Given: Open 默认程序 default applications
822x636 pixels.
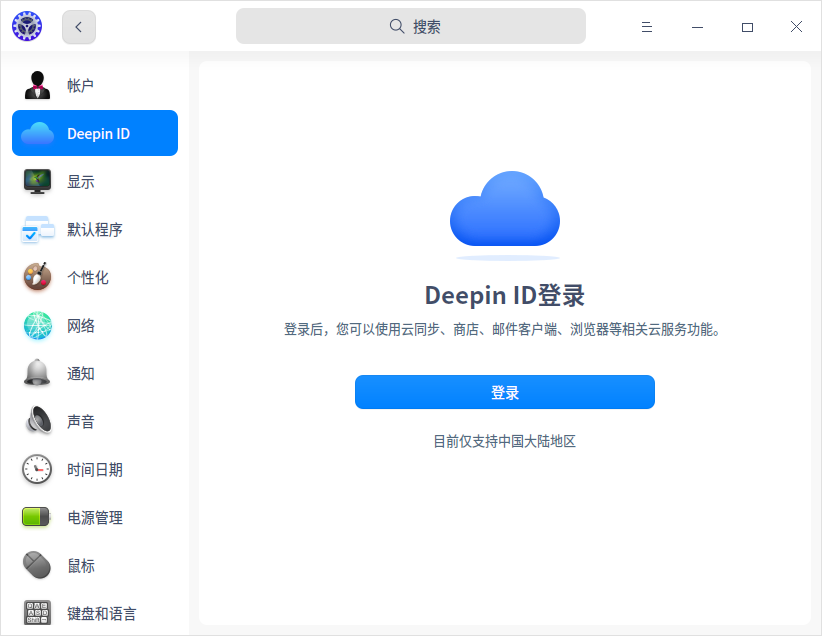Looking at the screenshot, I should (x=95, y=229).
